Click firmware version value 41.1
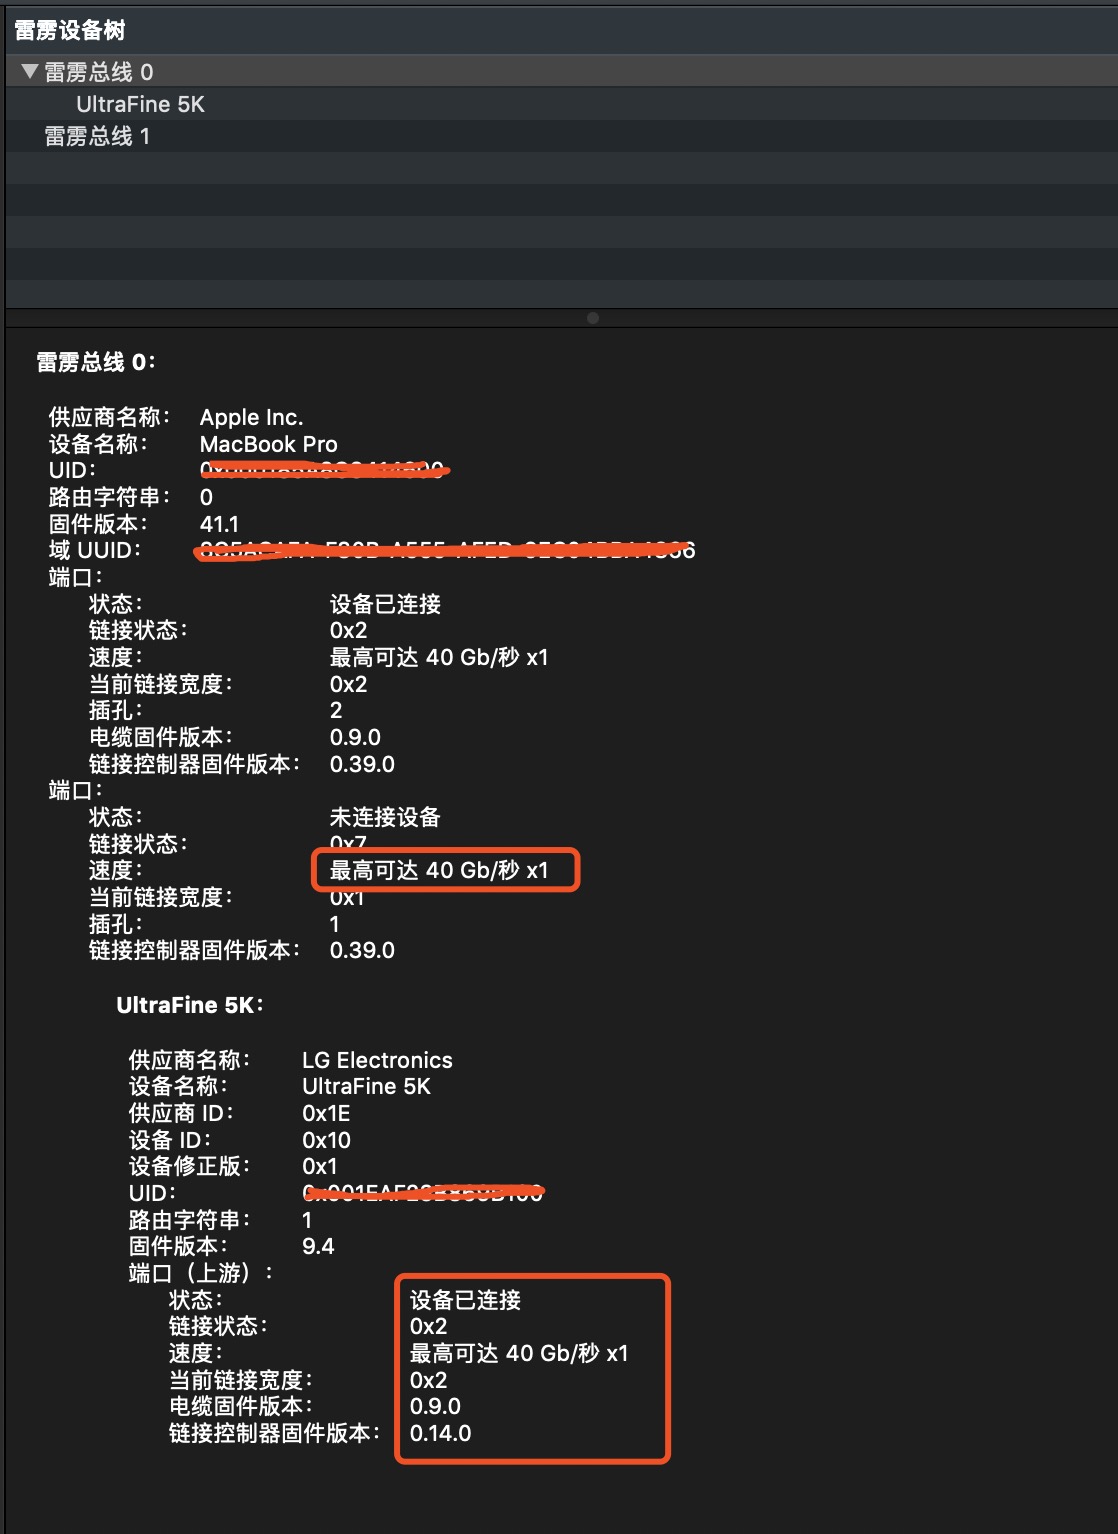The height and width of the screenshot is (1534, 1118). point(219,524)
